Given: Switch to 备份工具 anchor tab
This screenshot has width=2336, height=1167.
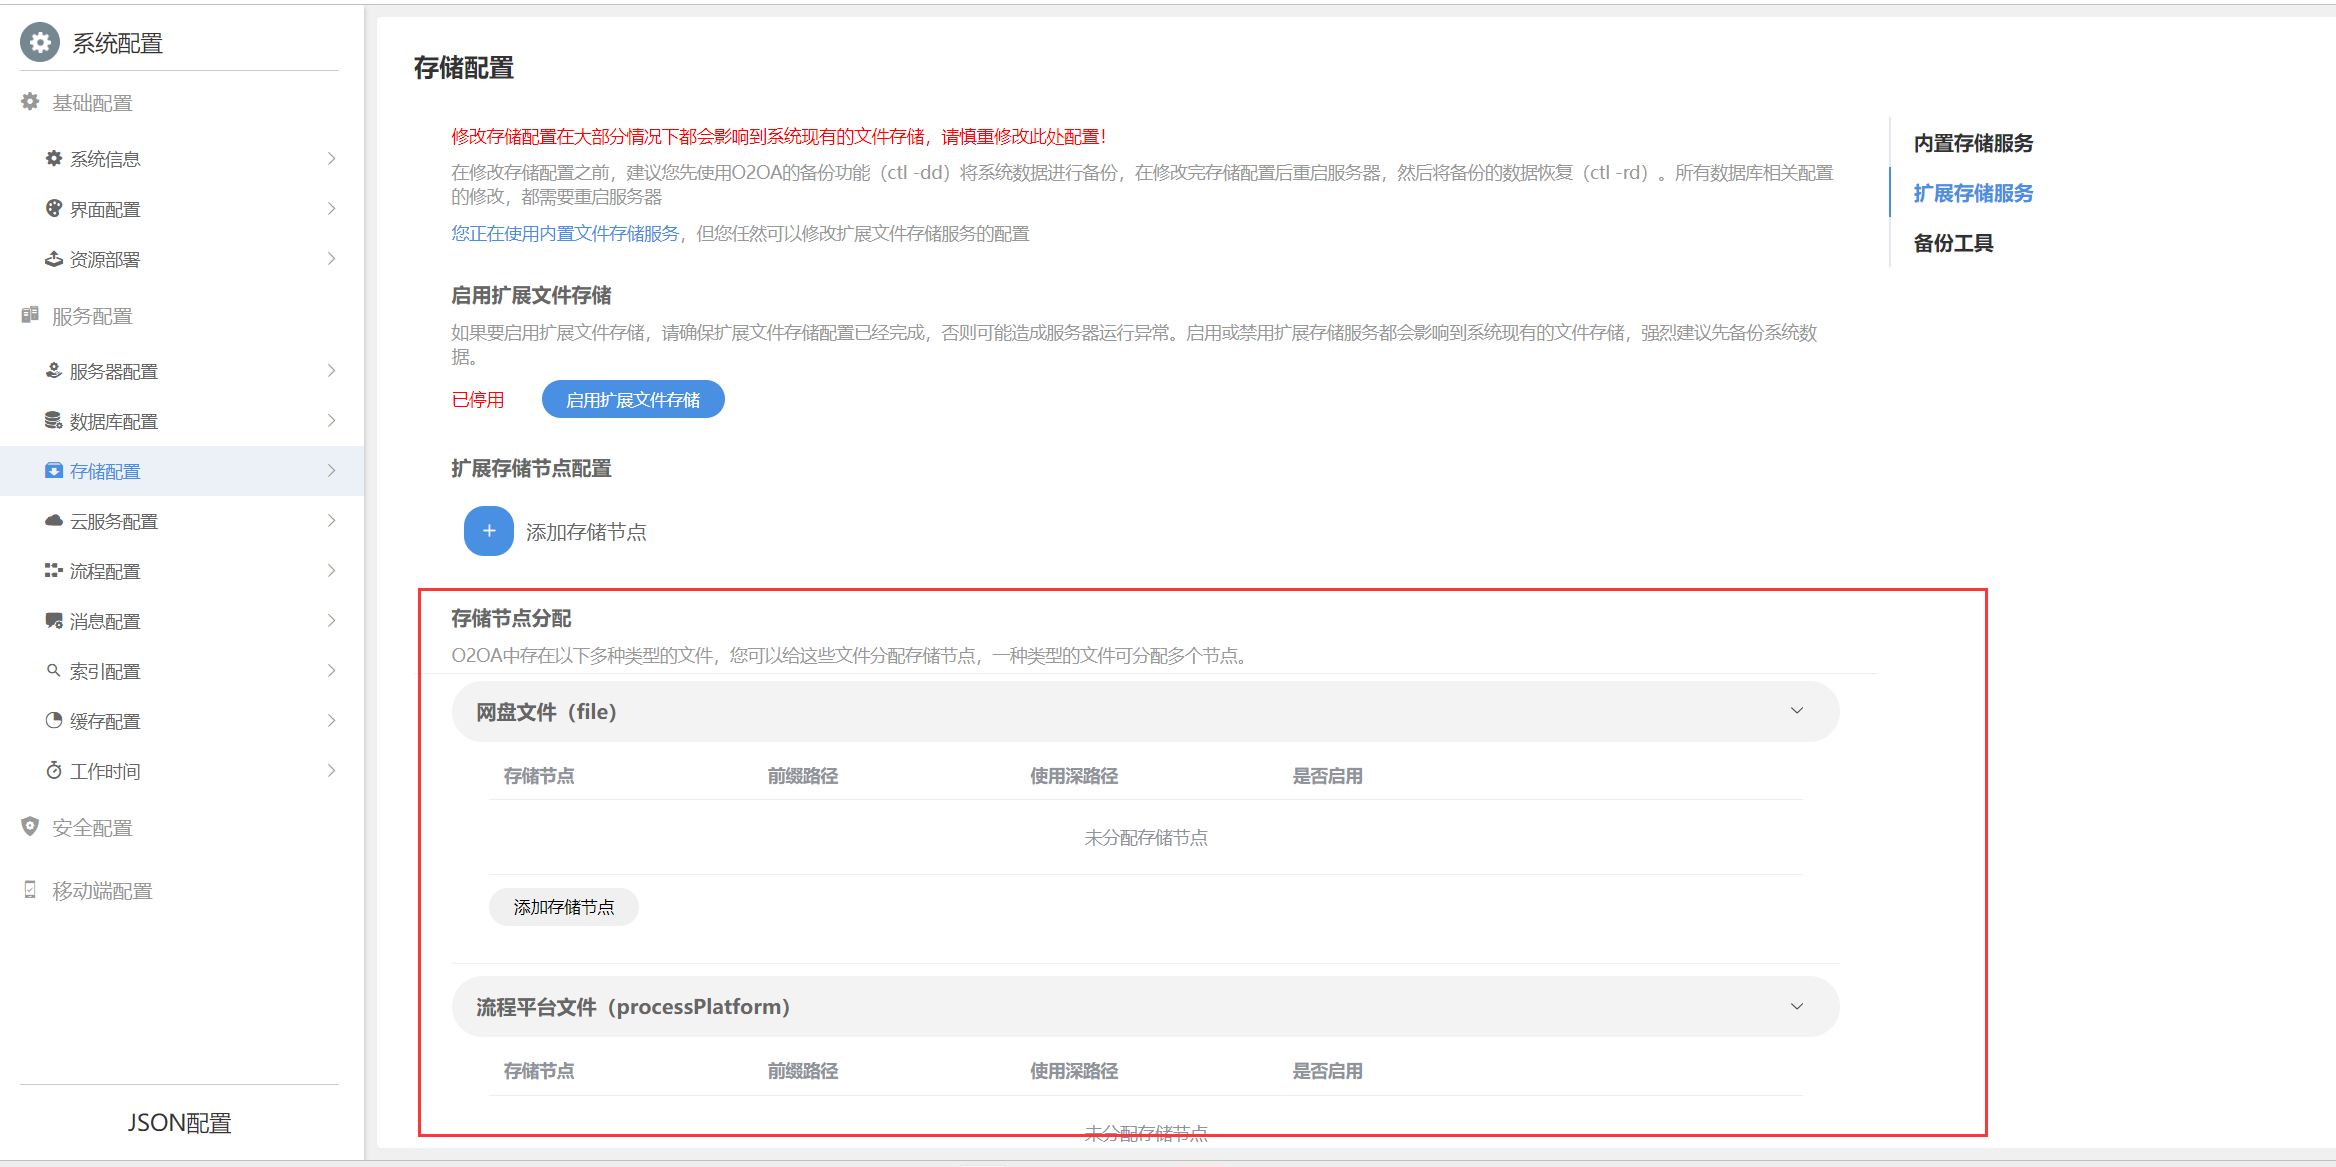Looking at the screenshot, I should pos(1952,243).
